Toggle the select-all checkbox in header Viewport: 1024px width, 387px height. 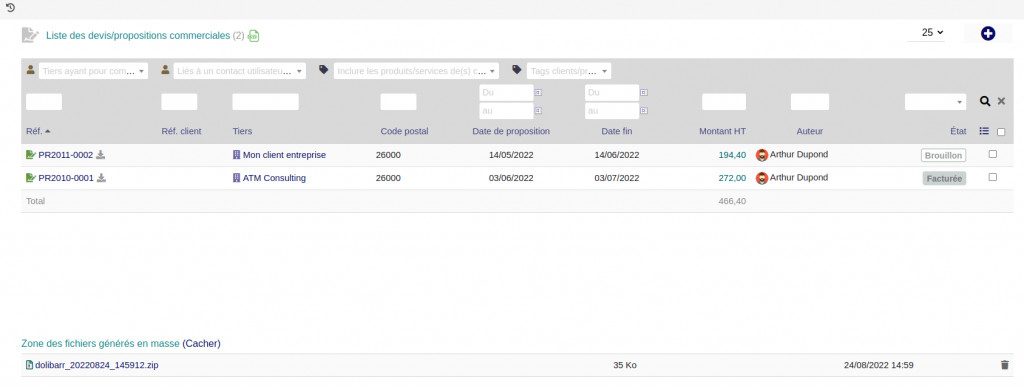point(1001,132)
